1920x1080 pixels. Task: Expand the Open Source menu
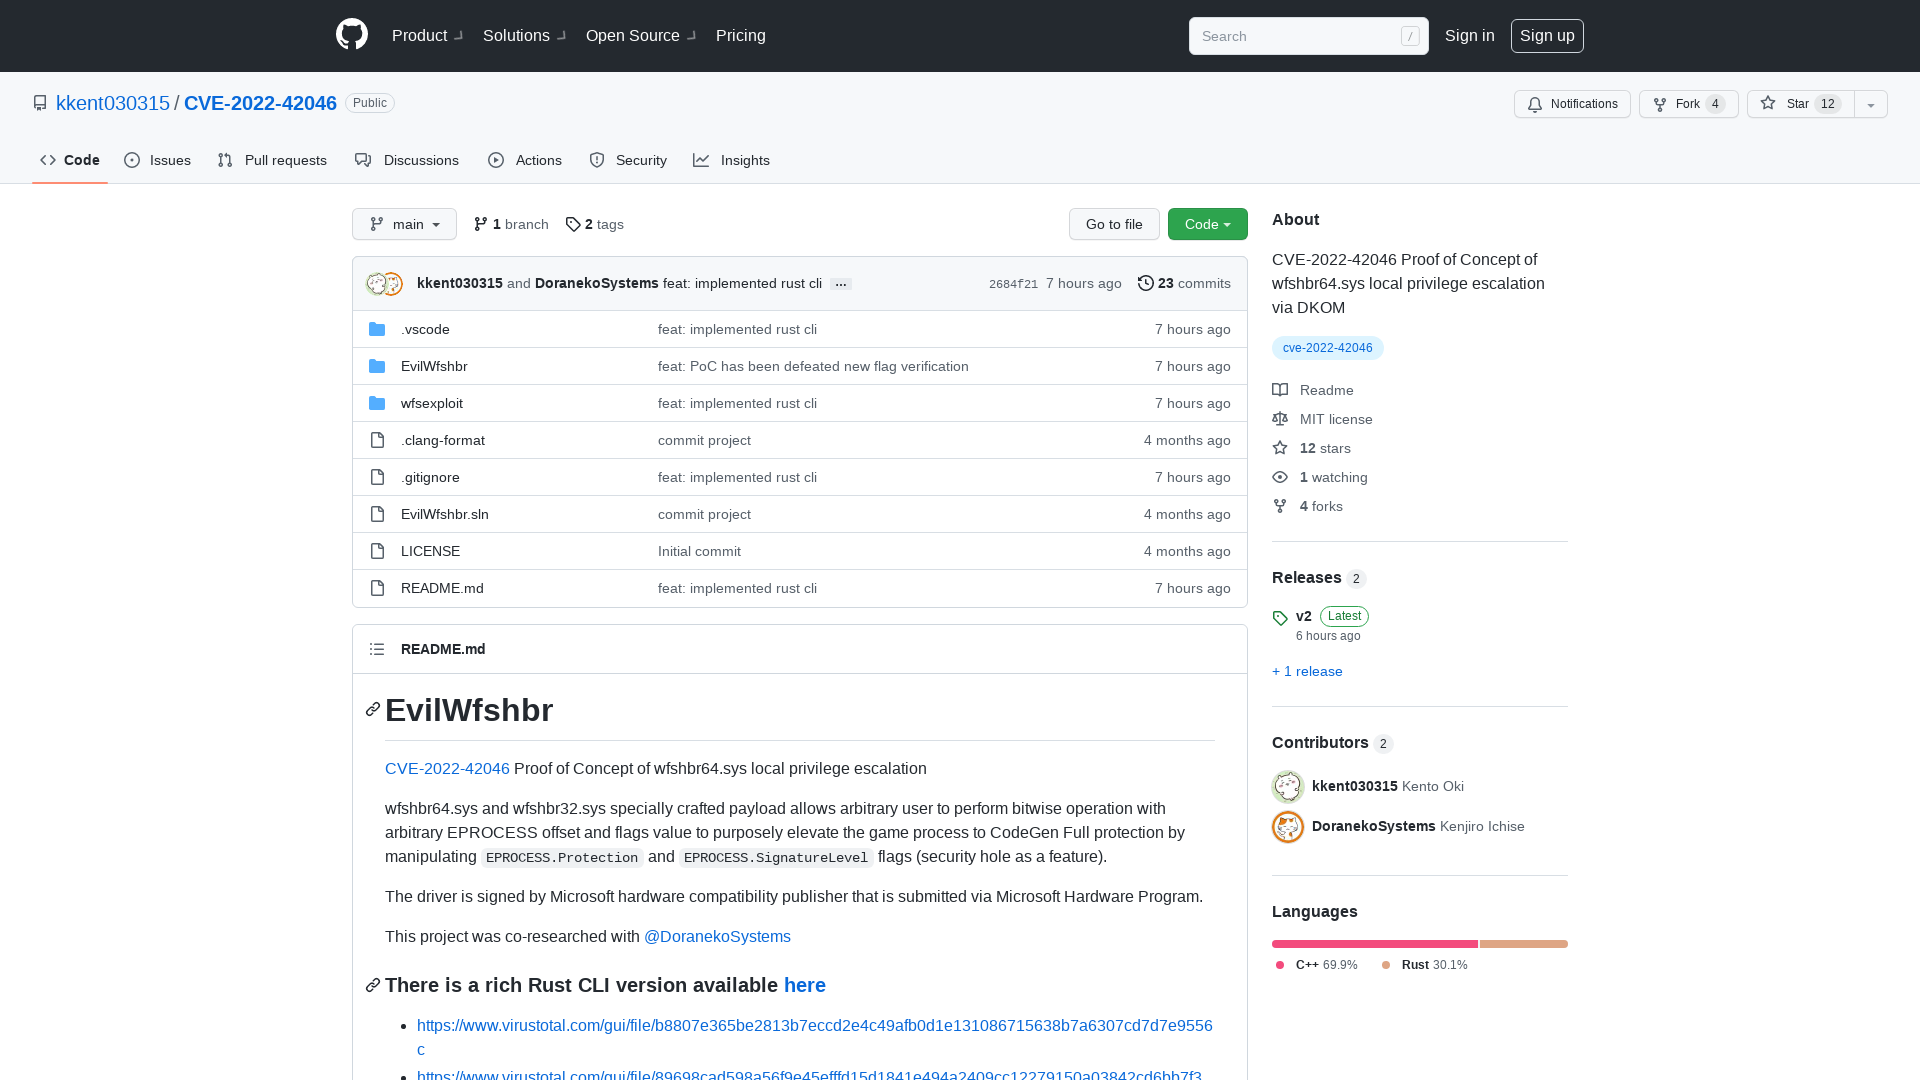coord(641,35)
